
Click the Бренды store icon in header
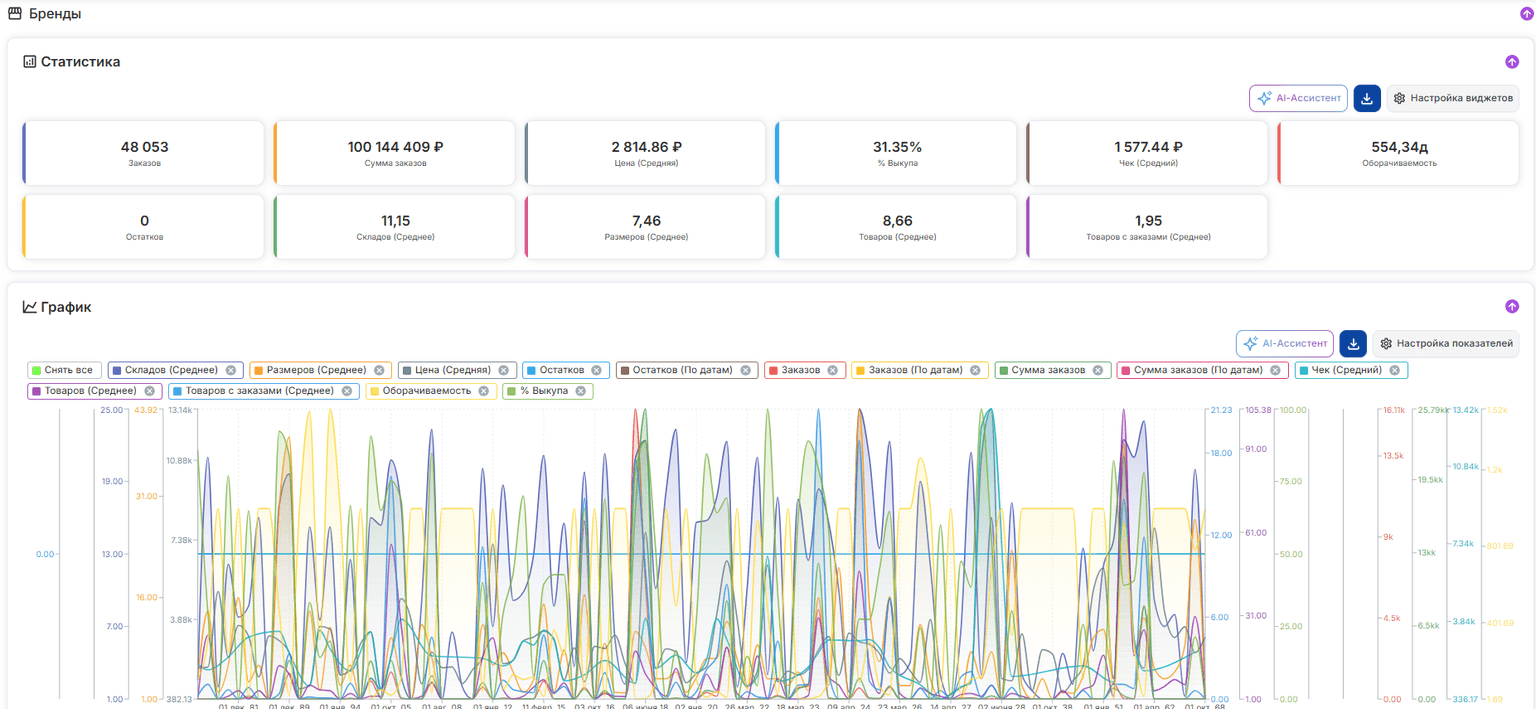[x=15, y=14]
